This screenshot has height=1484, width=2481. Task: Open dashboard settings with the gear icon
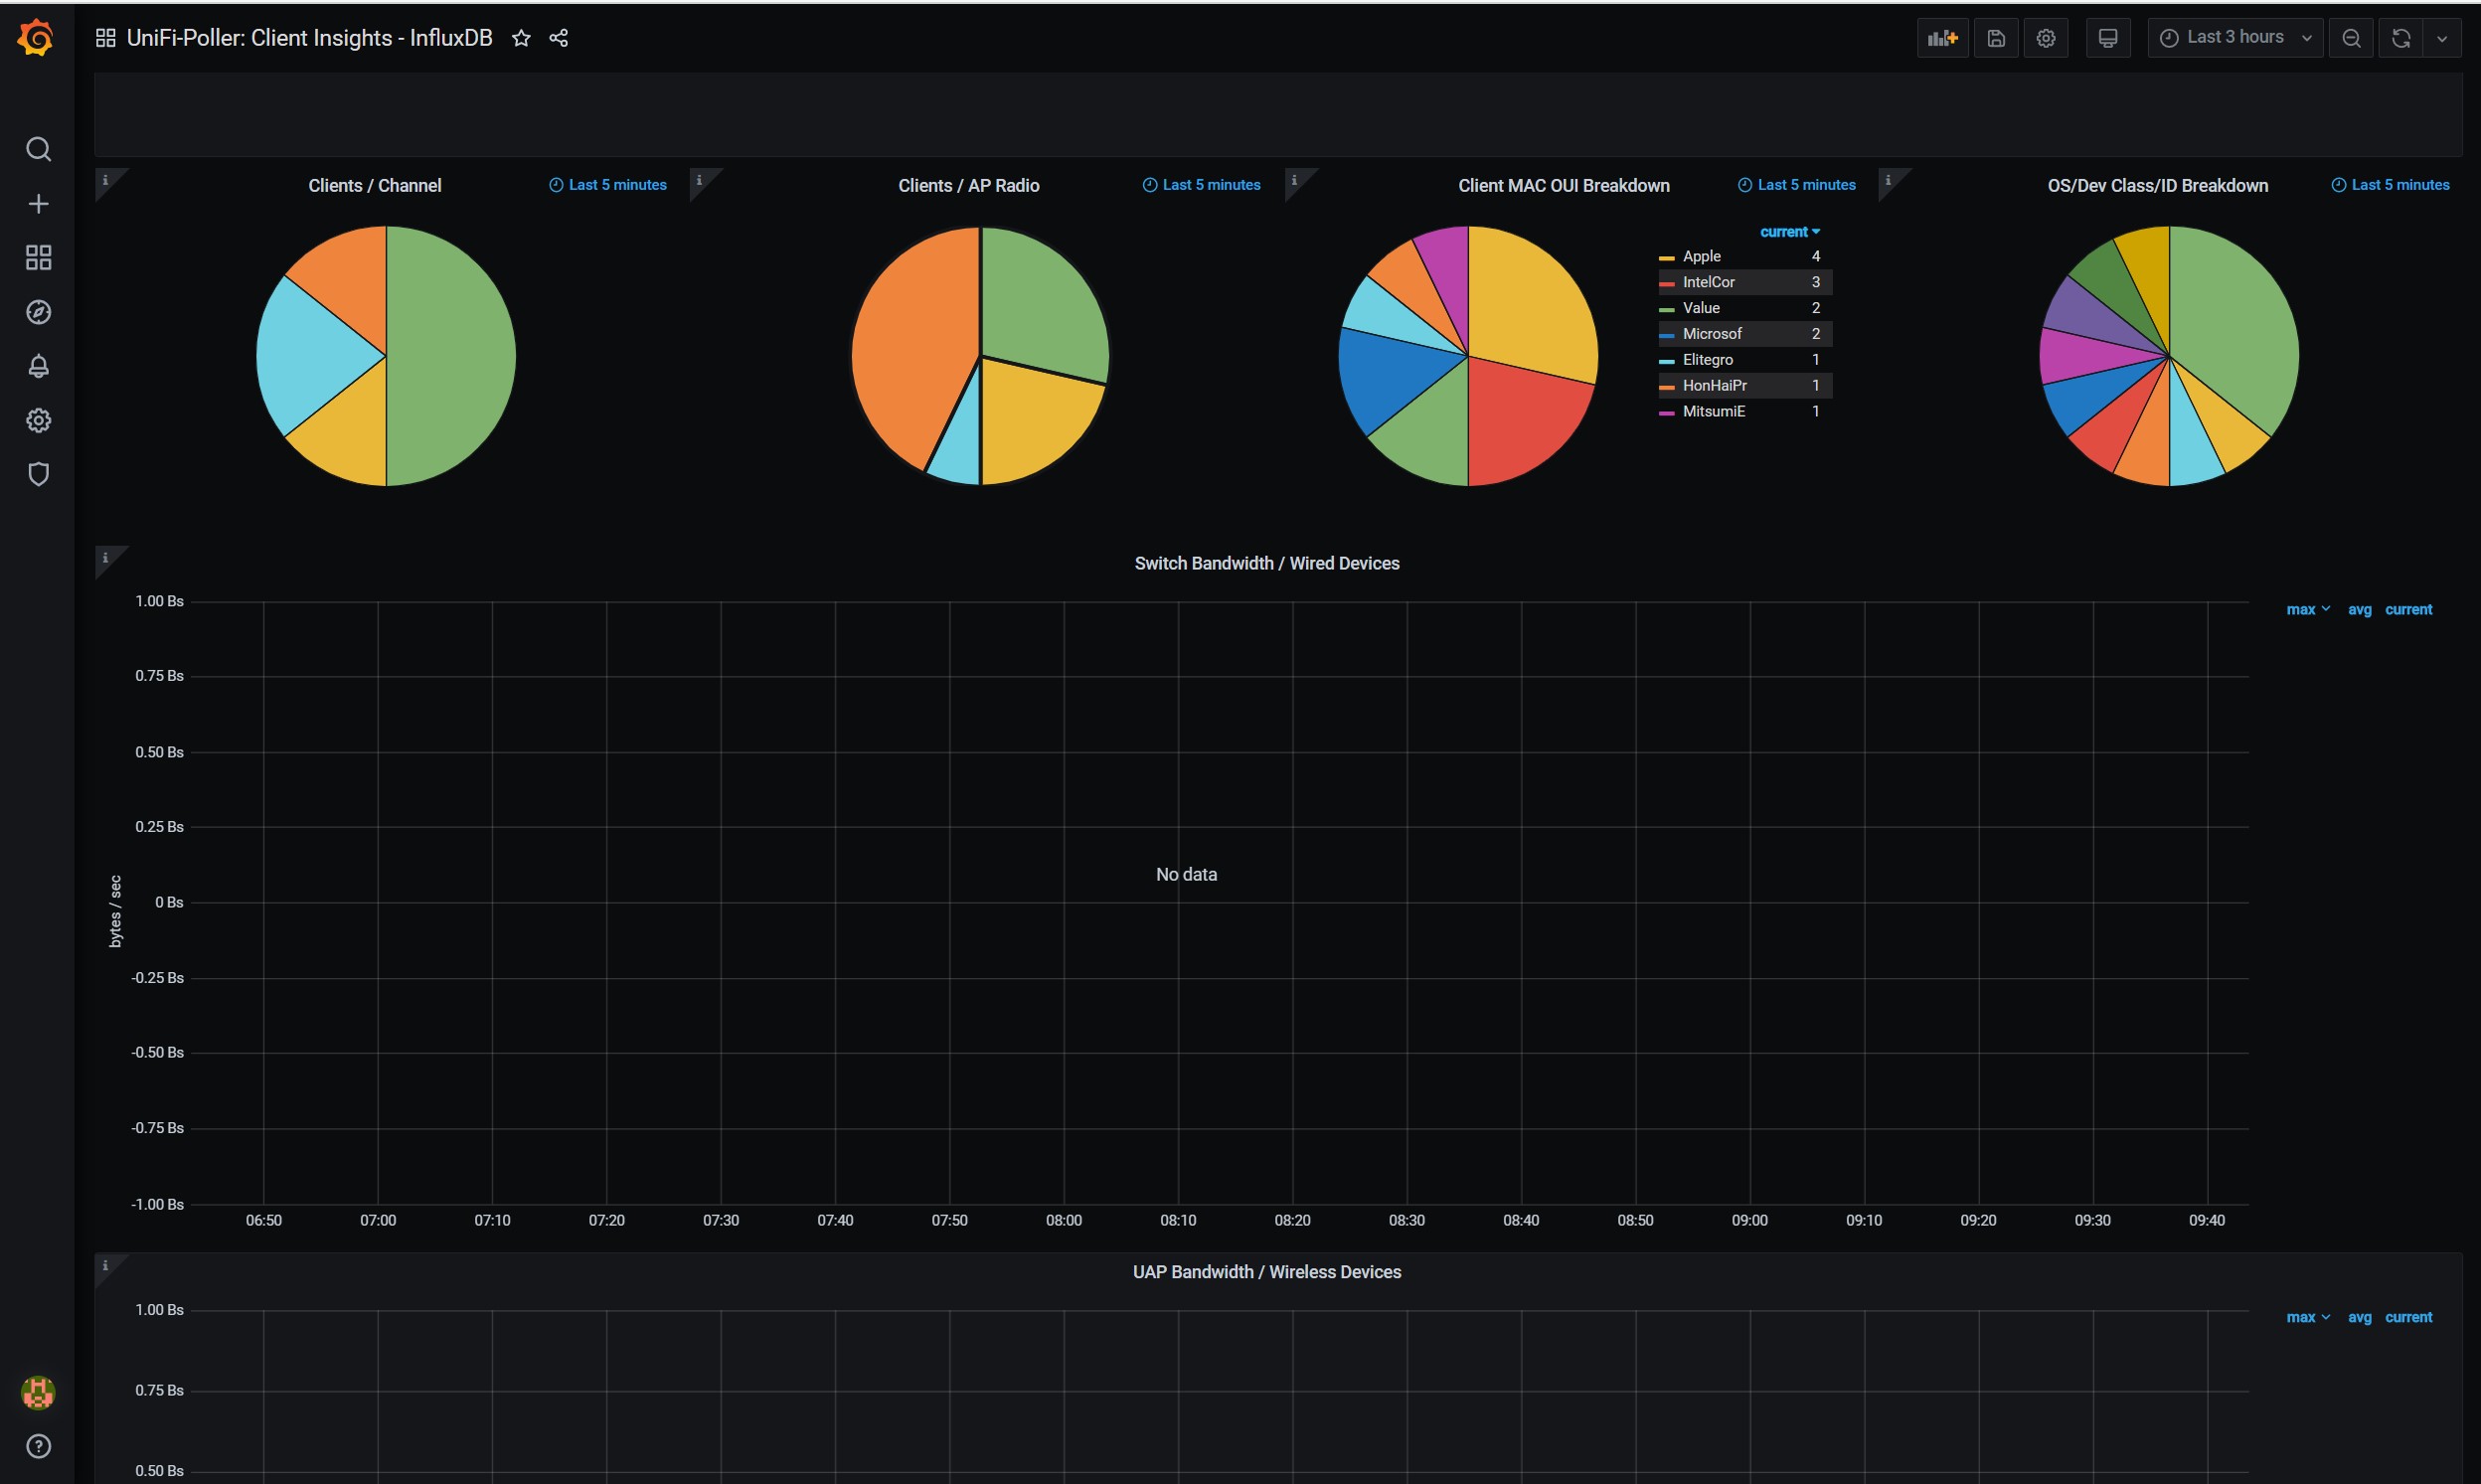point(2045,37)
